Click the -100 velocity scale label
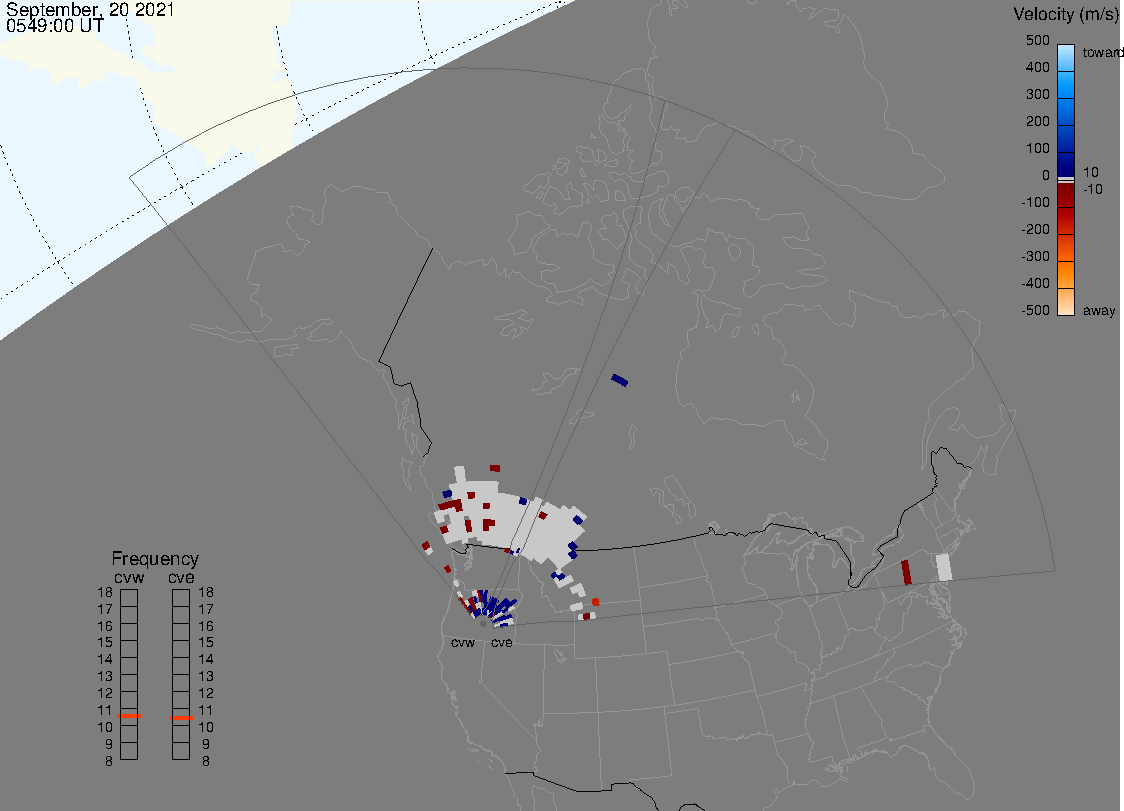 pos(1035,202)
